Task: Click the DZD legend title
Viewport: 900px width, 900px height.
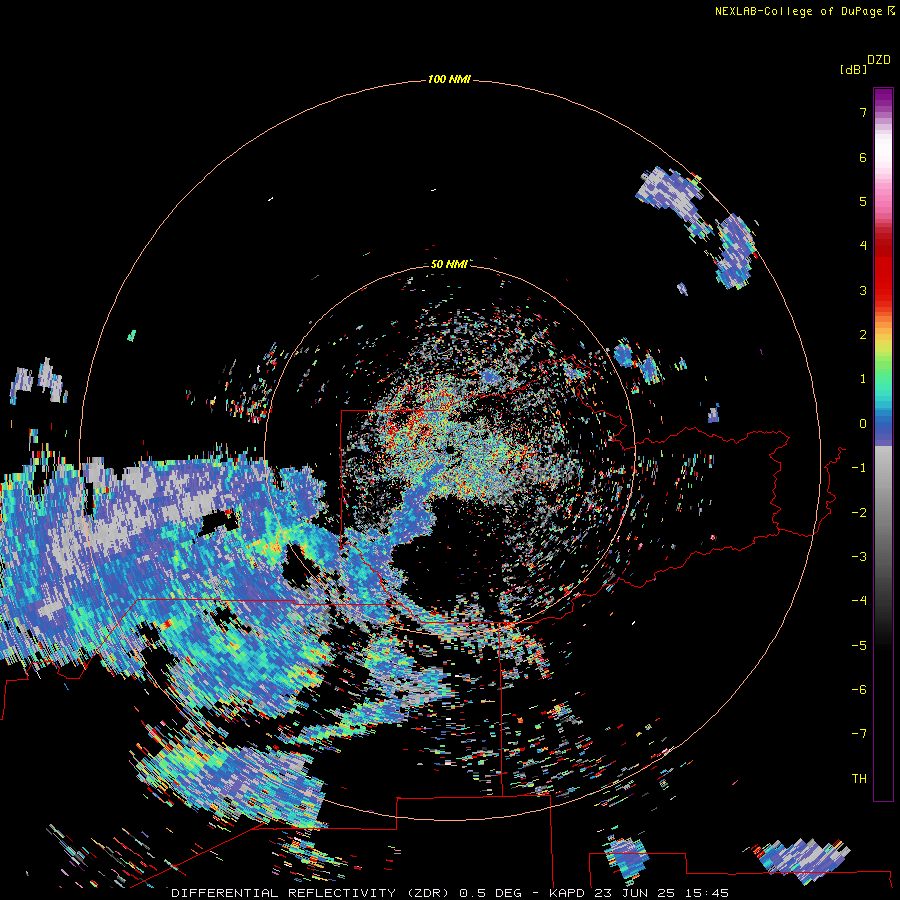Action: (x=879, y=60)
